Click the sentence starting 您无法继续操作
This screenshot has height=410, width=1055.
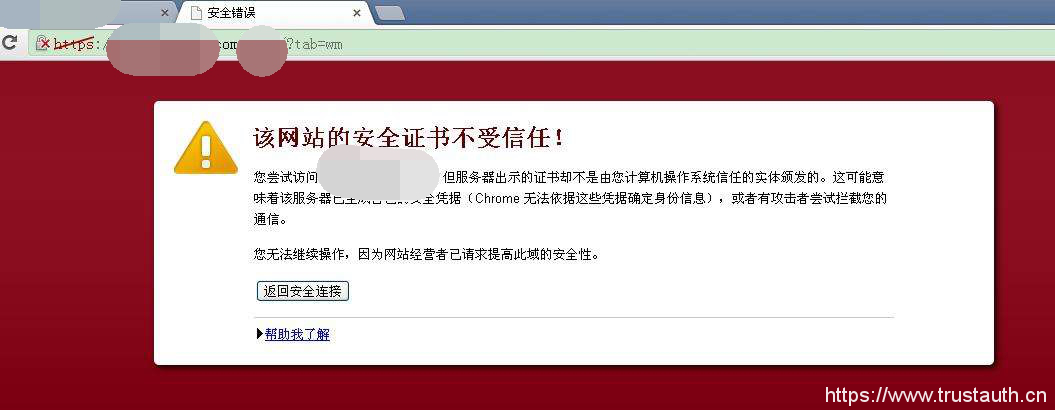(426, 255)
